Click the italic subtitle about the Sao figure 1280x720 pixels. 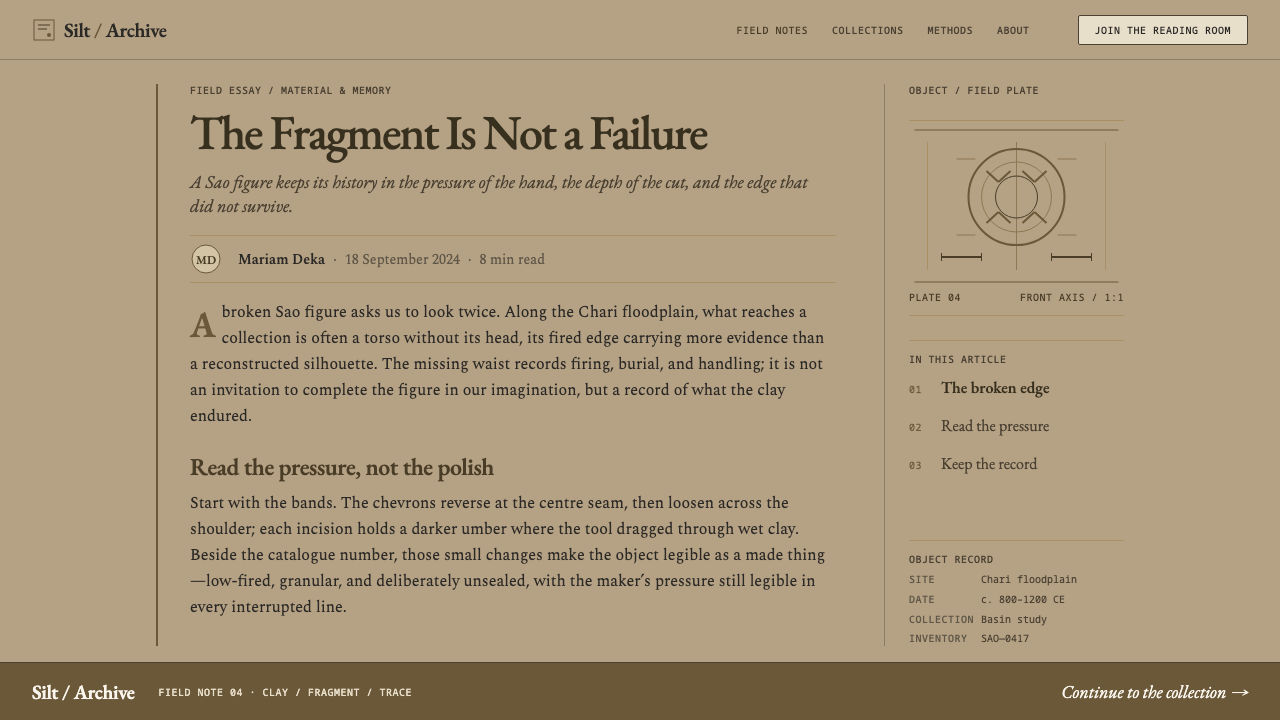click(499, 194)
